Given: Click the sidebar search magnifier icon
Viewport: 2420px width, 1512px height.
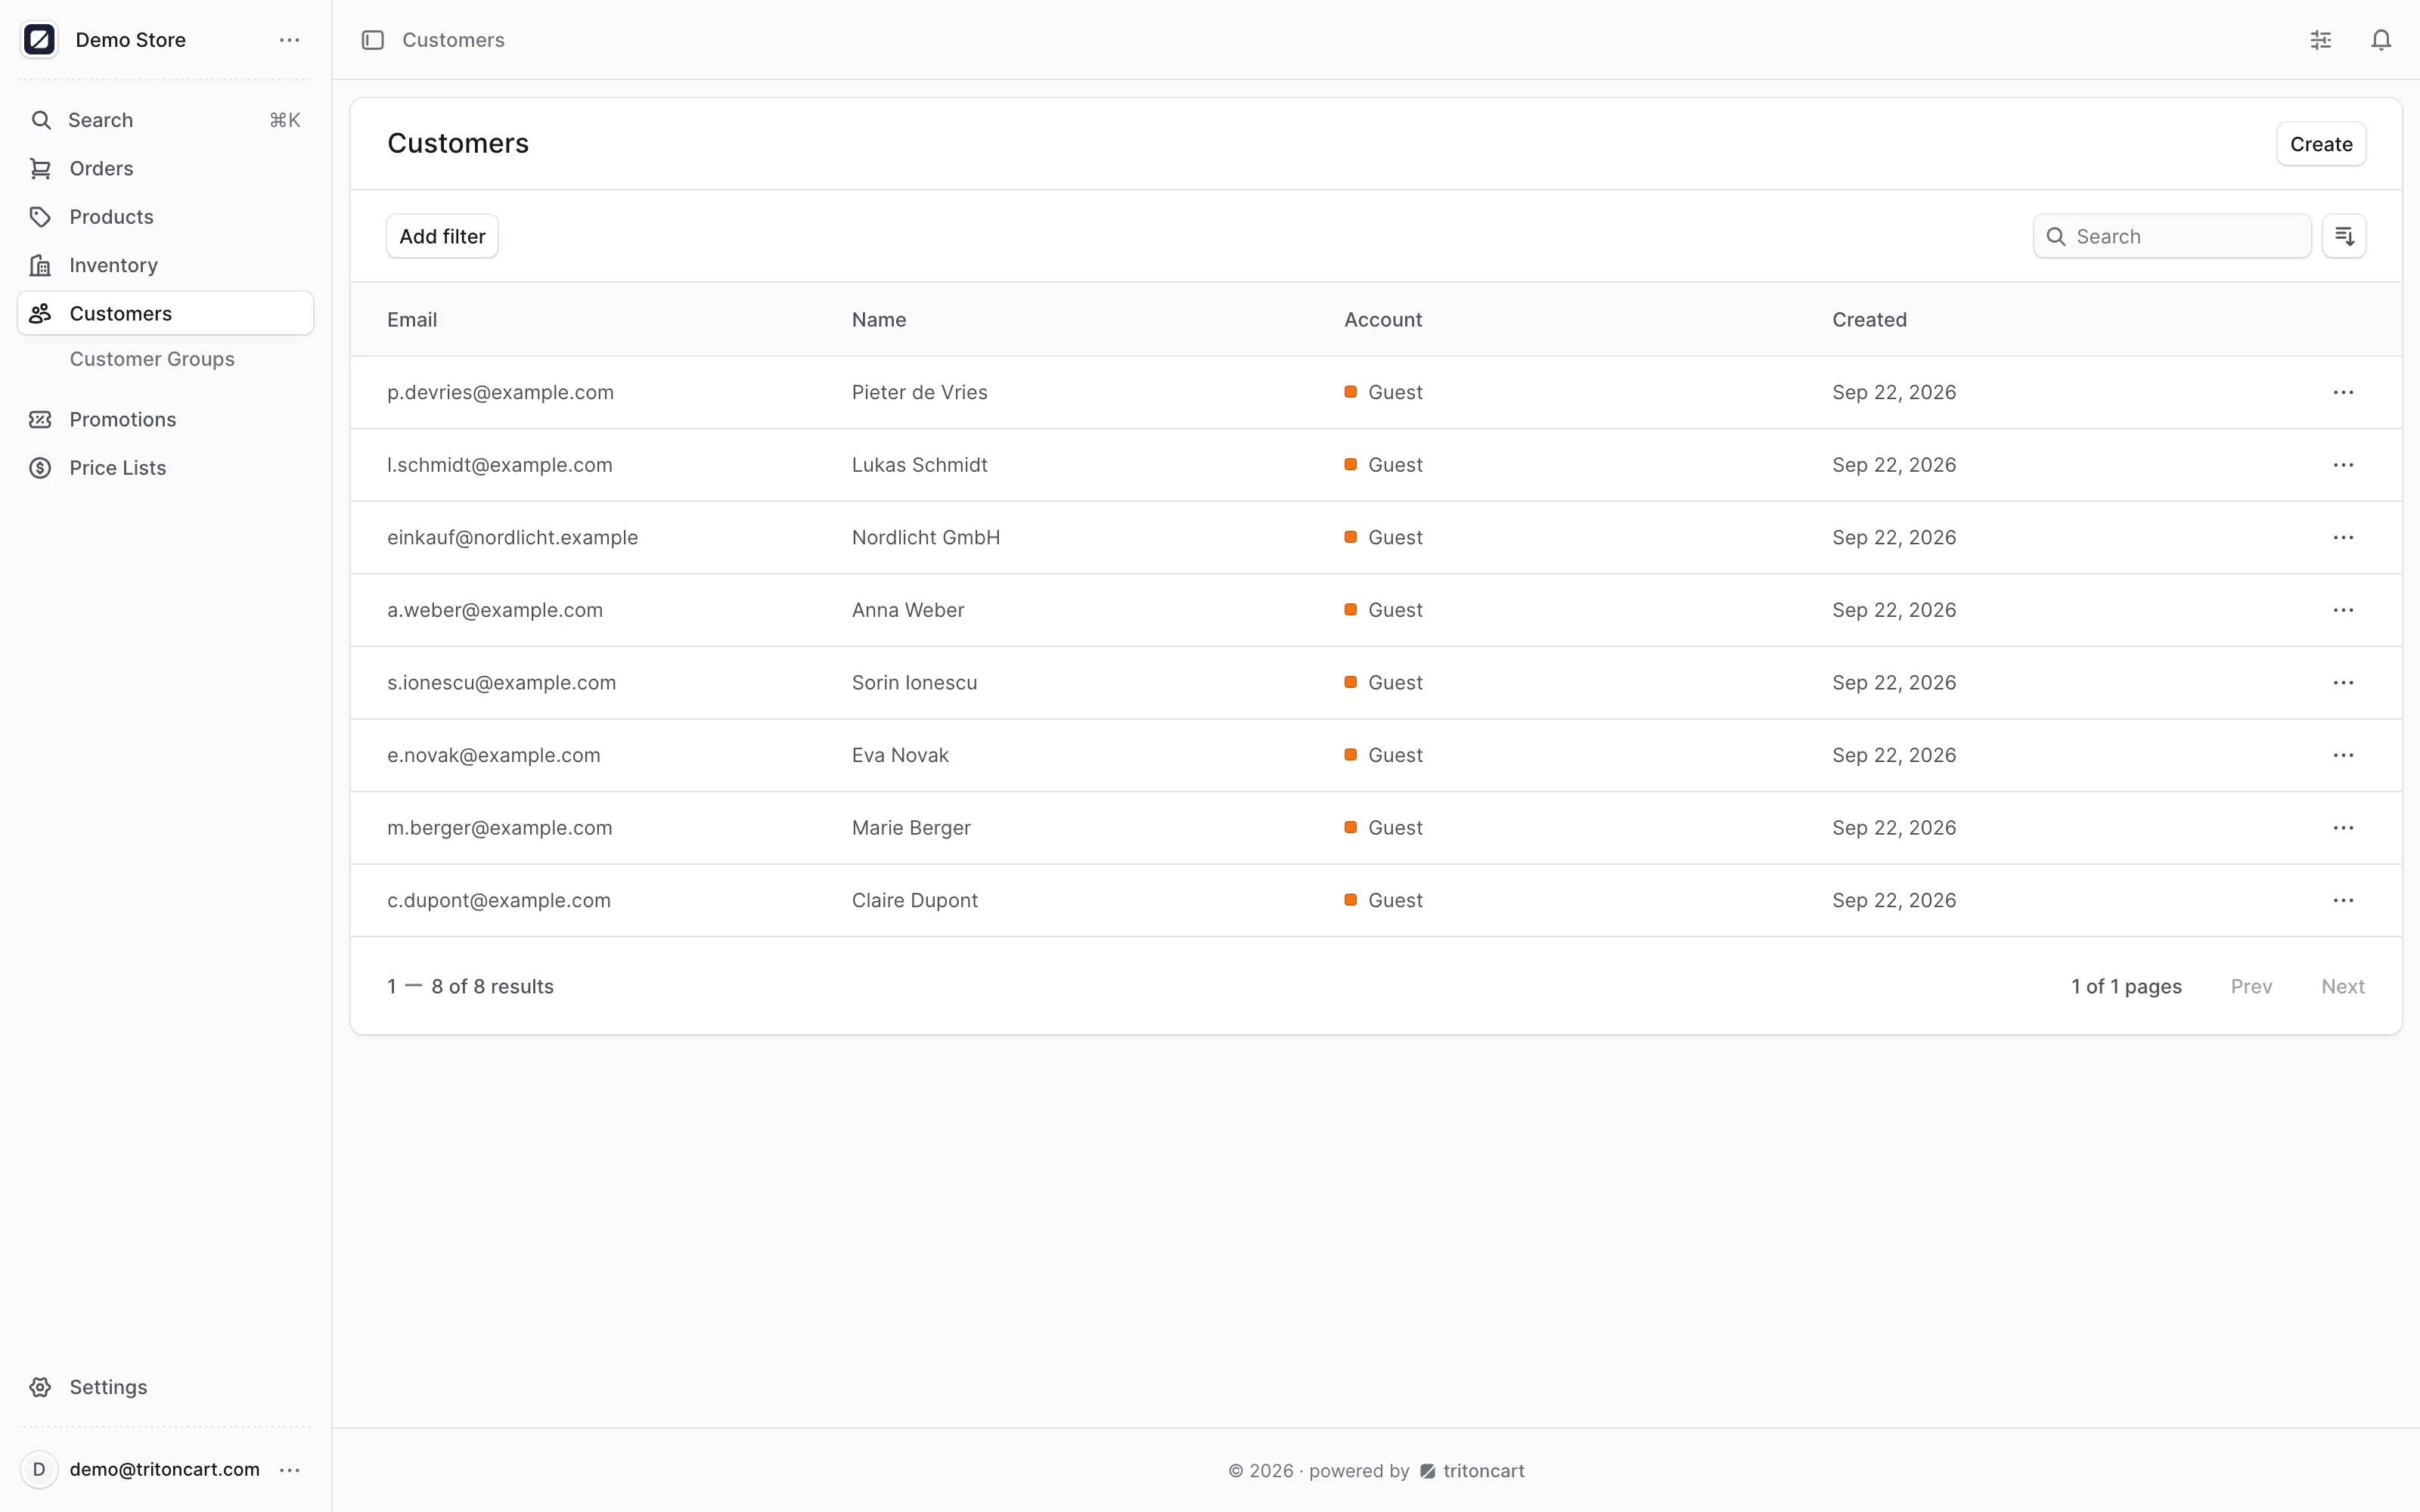Looking at the screenshot, I should tap(41, 120).
